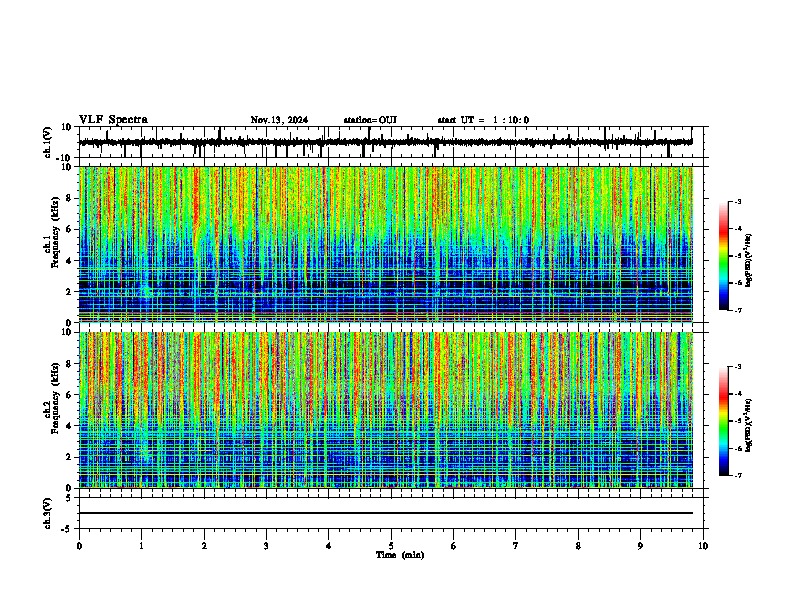The height and width of the screenshot is (612, 792).
Task: Click the 'ch.1(V)' waveform axis label
Action: [x=47, y=142]
